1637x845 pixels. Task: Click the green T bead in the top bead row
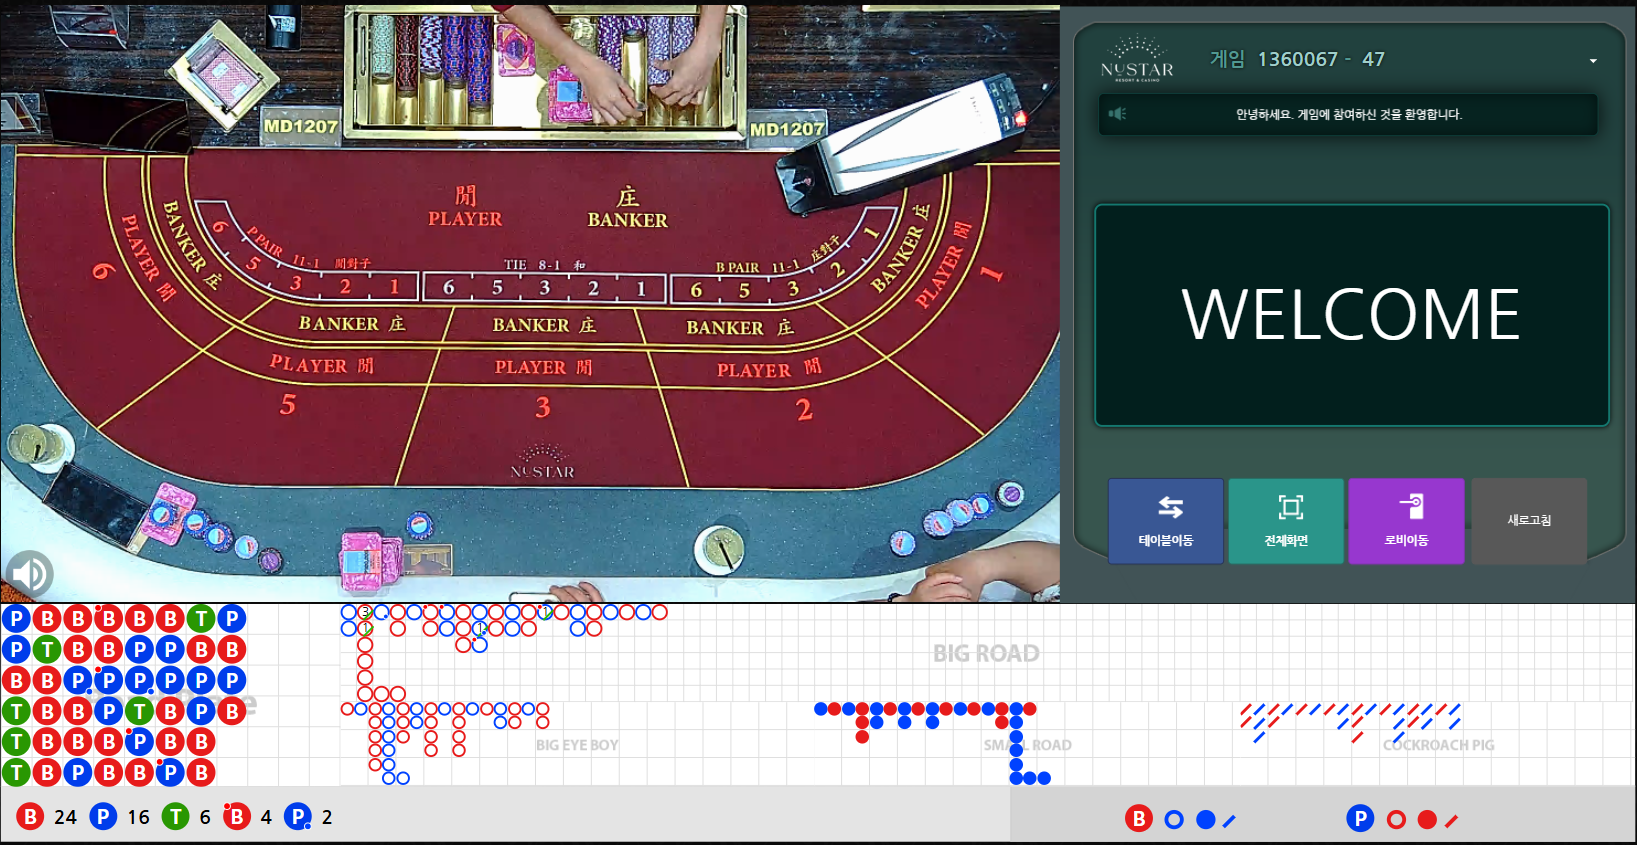[201, 619]
